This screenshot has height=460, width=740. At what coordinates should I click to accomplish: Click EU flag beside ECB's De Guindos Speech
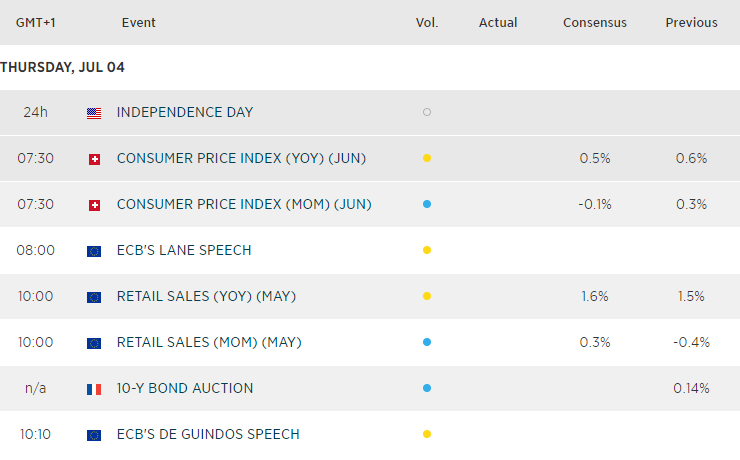tap(94, 435)
